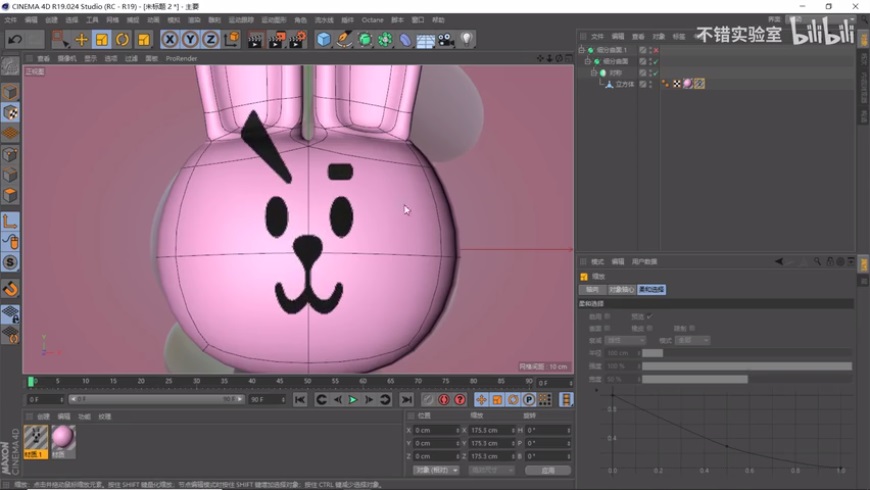Select the Polygons mode icon

10,195
